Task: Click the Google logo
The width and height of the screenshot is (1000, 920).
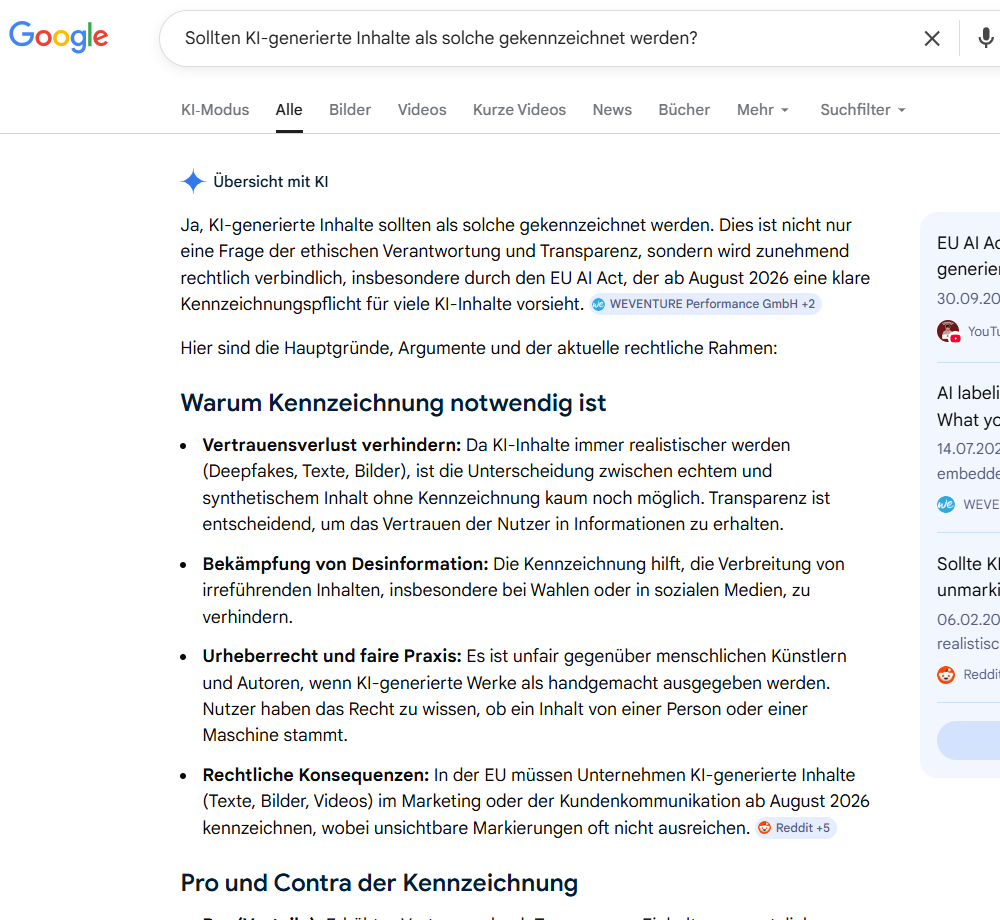Action: coord(59,37)
